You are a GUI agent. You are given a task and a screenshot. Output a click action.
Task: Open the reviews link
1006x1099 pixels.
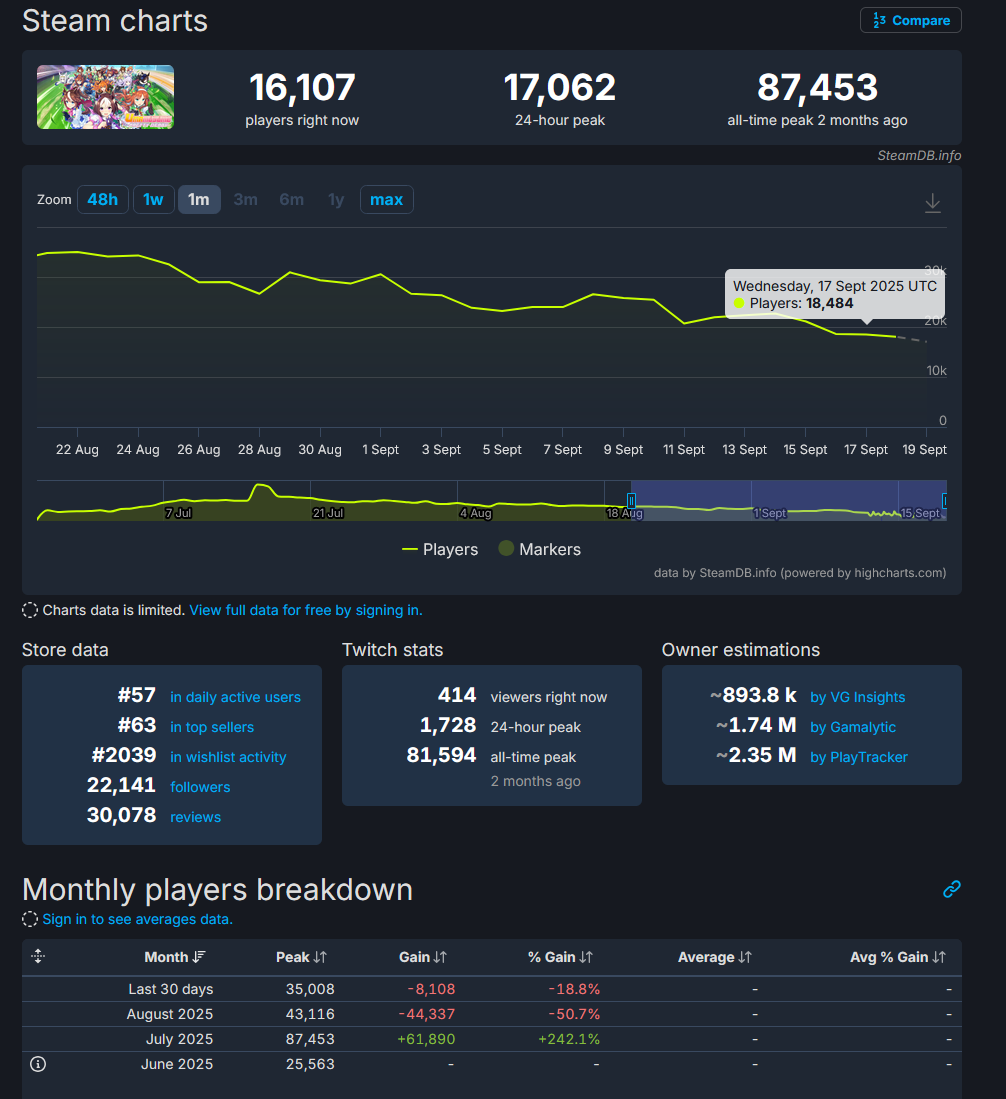click(195, 817)
